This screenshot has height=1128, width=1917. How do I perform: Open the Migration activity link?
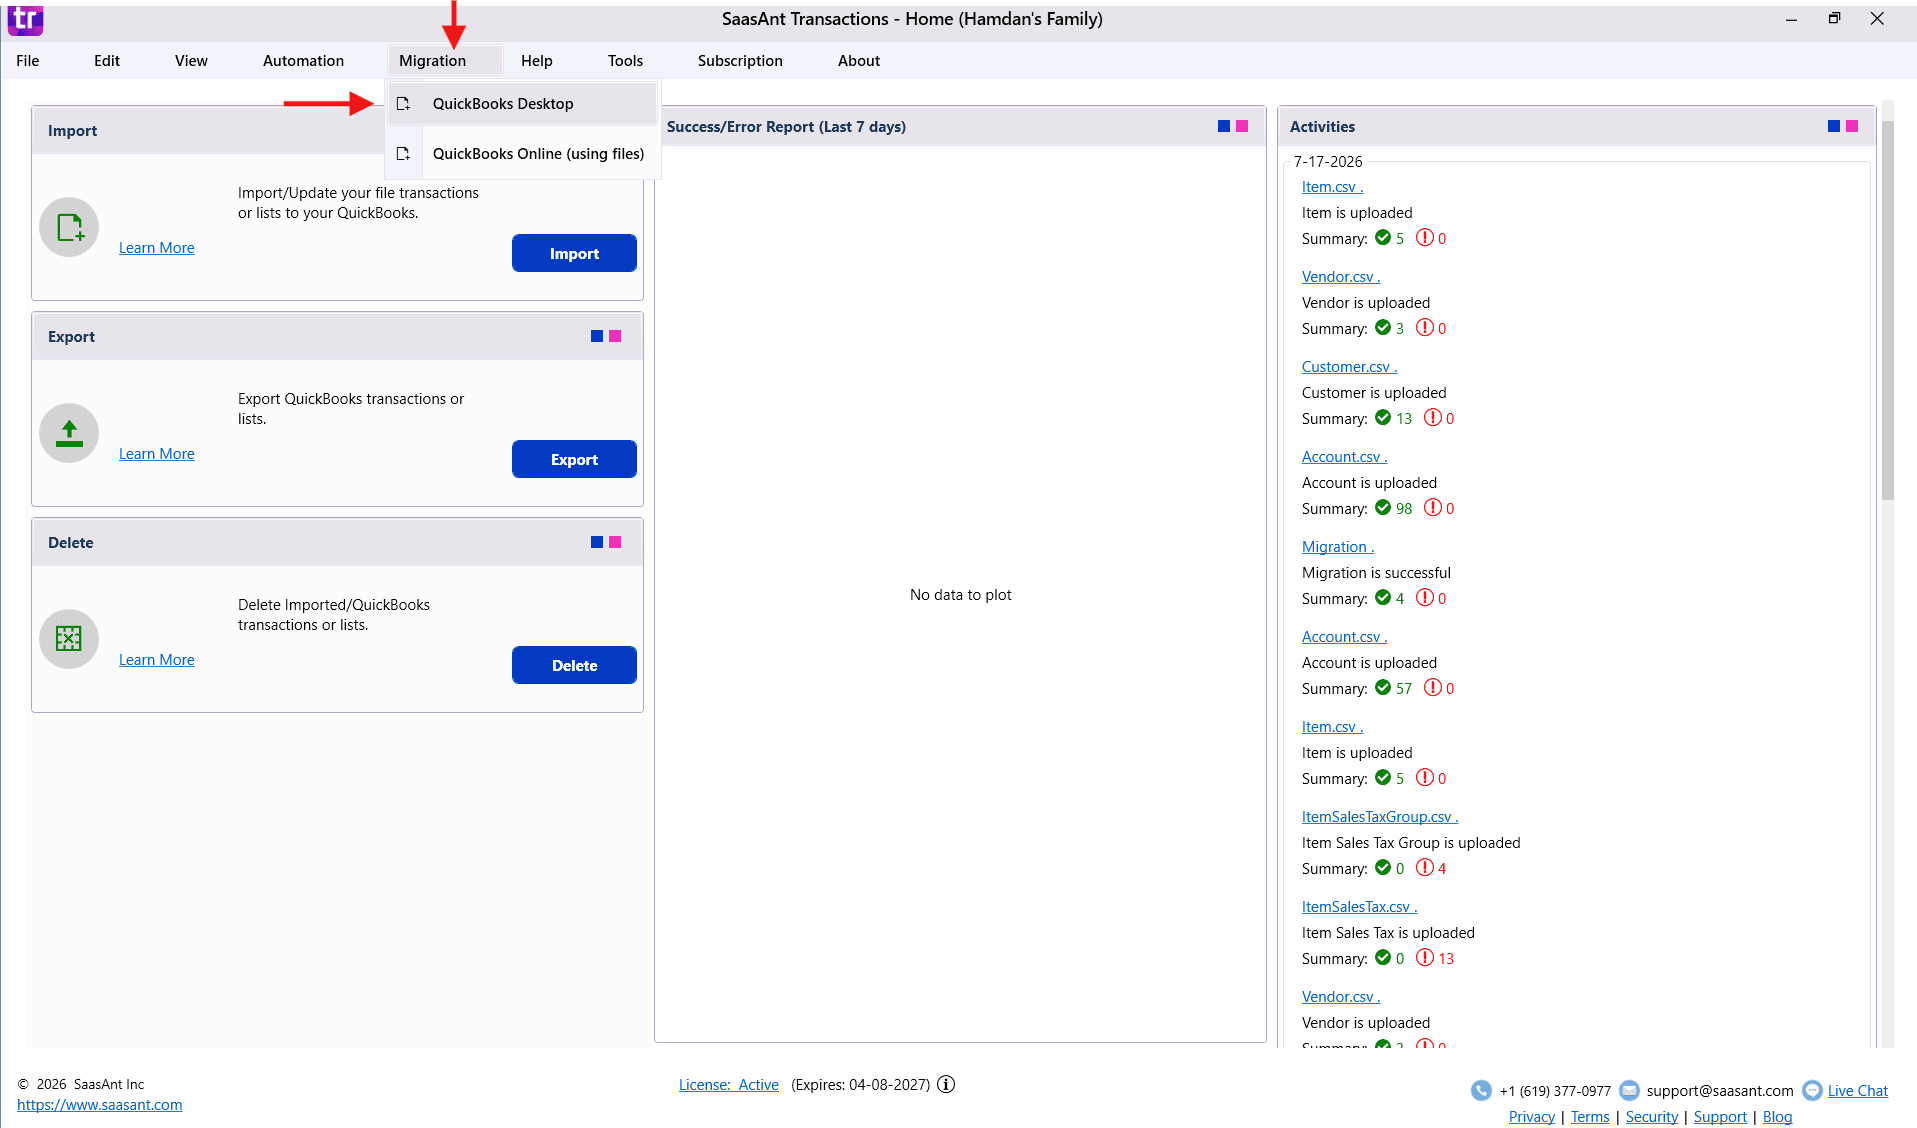click(1338, 547)
